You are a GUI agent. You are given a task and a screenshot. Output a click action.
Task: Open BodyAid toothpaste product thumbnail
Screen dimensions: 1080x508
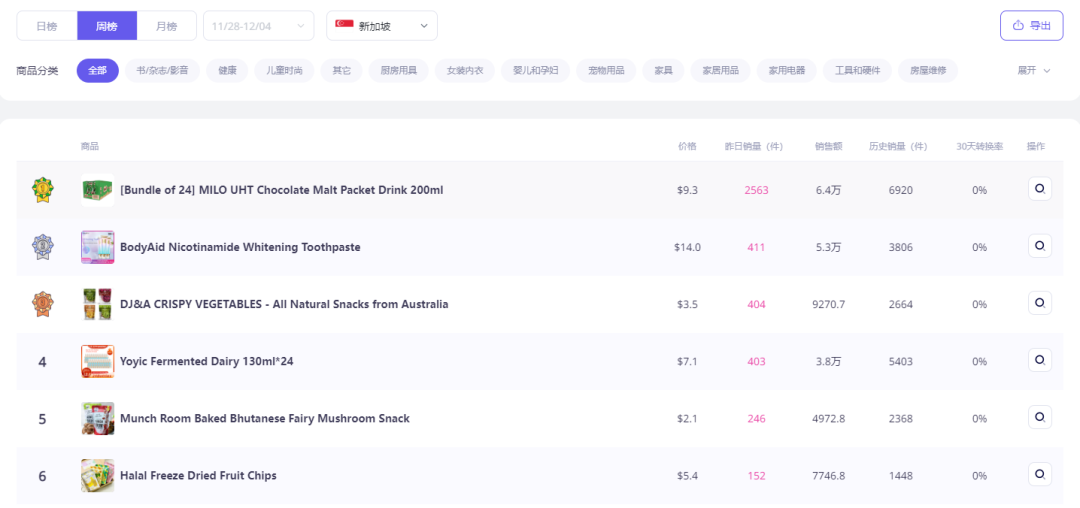tap(97, 246)
